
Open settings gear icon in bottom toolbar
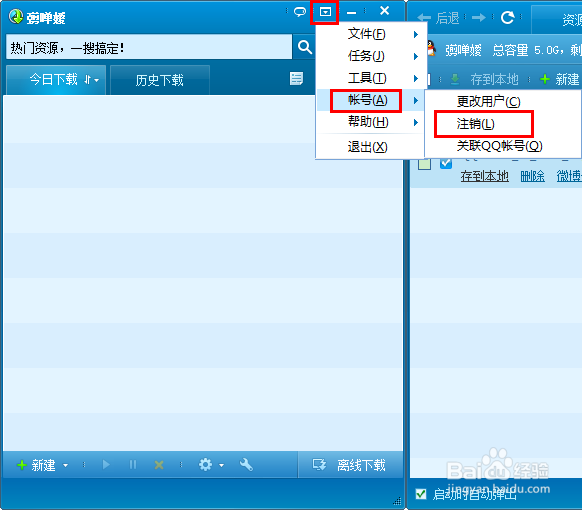[x=205, y=464]
